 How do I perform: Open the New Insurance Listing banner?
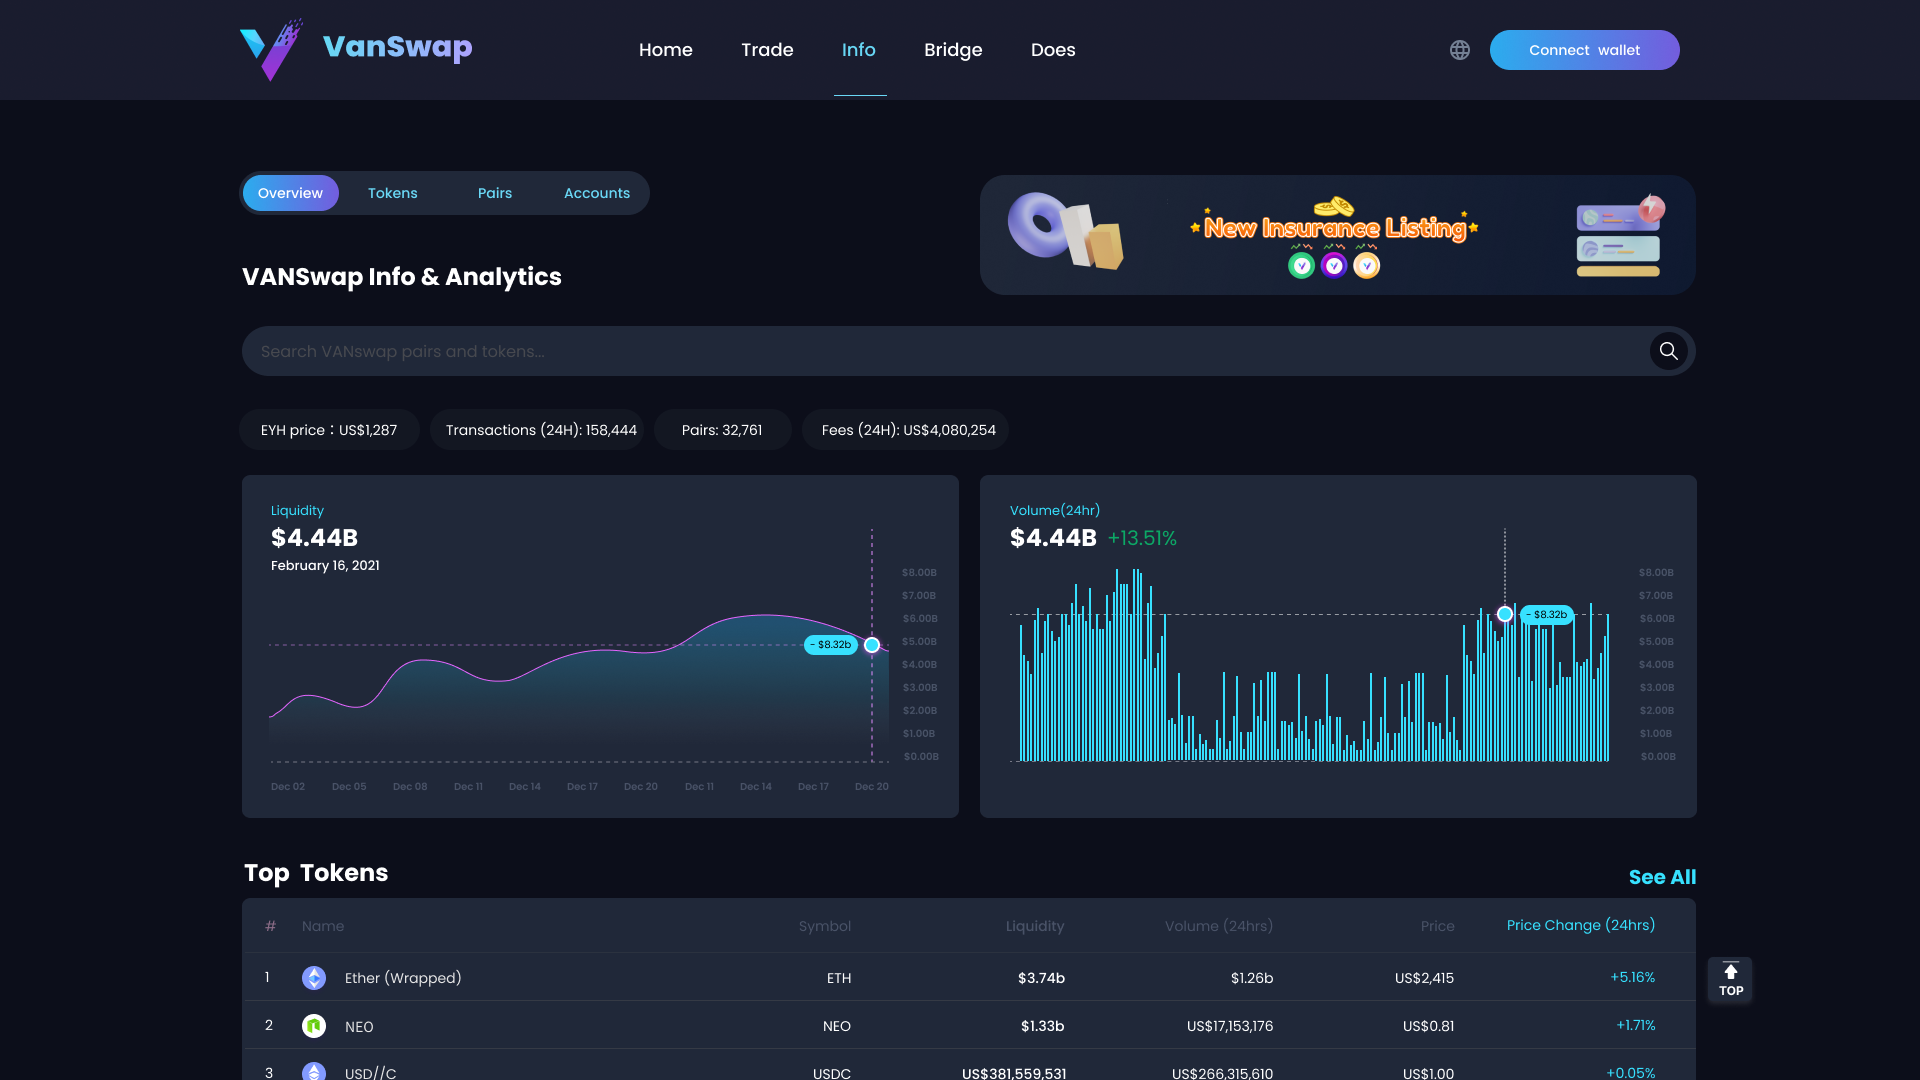(1337, 235)
